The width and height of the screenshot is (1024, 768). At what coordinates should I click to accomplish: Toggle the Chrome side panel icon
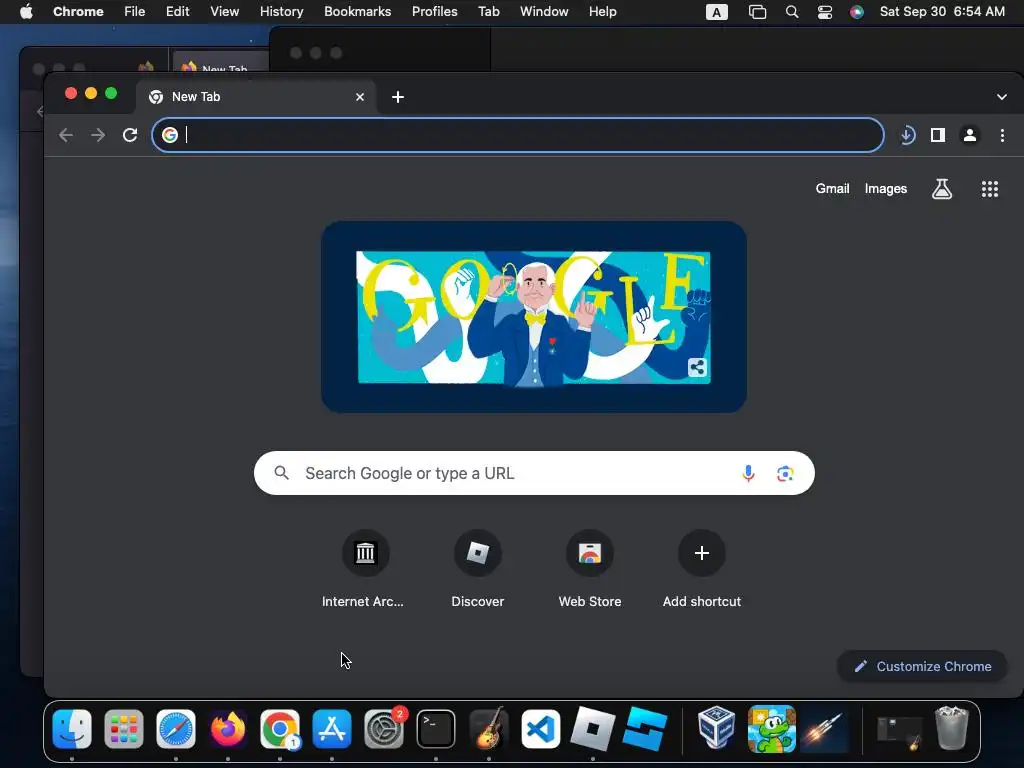[x=938, y=135]
